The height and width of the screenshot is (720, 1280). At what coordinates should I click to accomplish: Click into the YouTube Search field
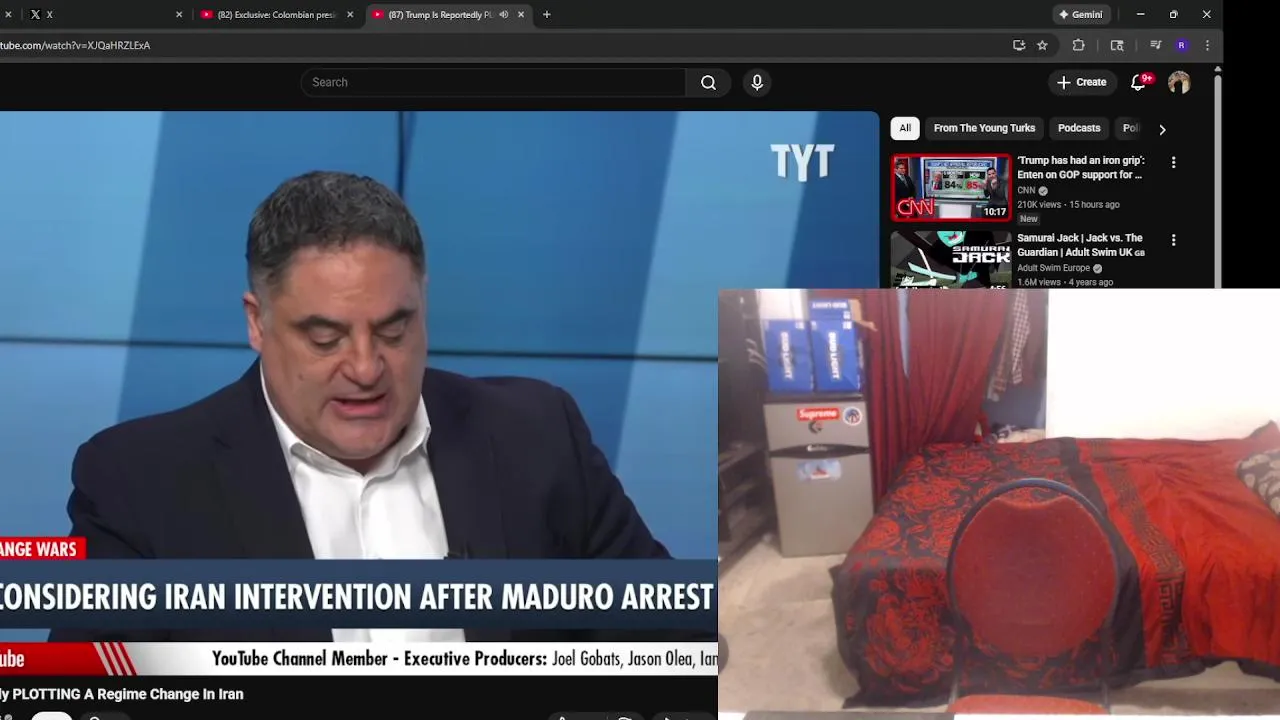(x=493, y=82)
